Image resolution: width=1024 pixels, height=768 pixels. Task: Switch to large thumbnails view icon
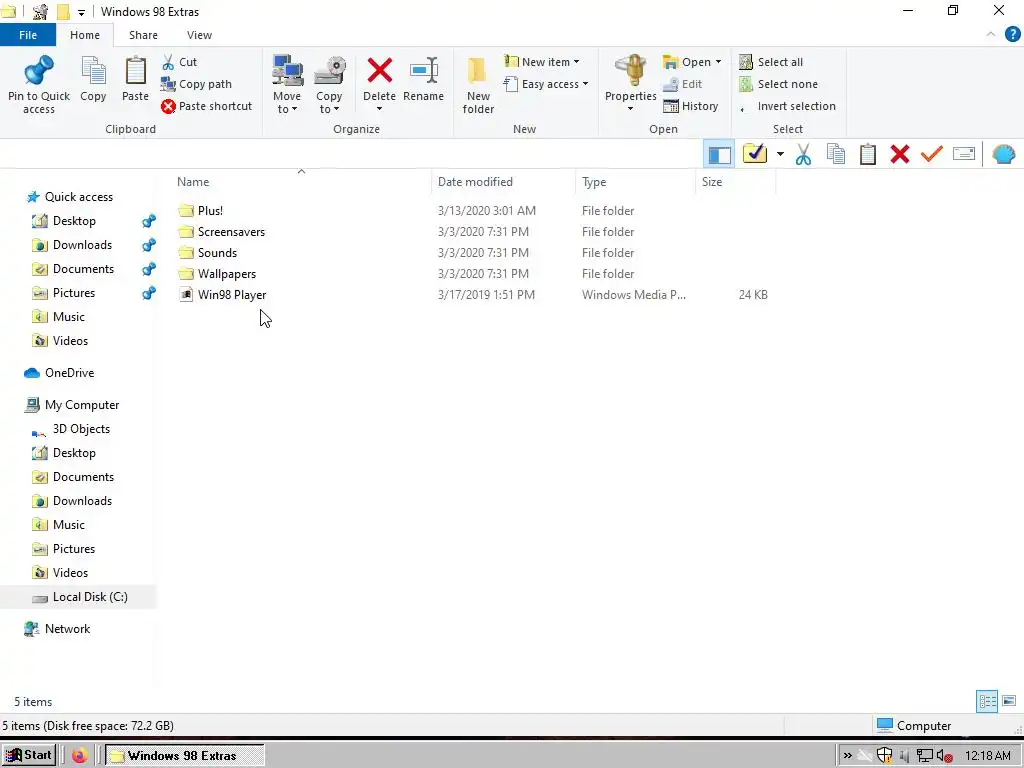tap(1009, 701)
